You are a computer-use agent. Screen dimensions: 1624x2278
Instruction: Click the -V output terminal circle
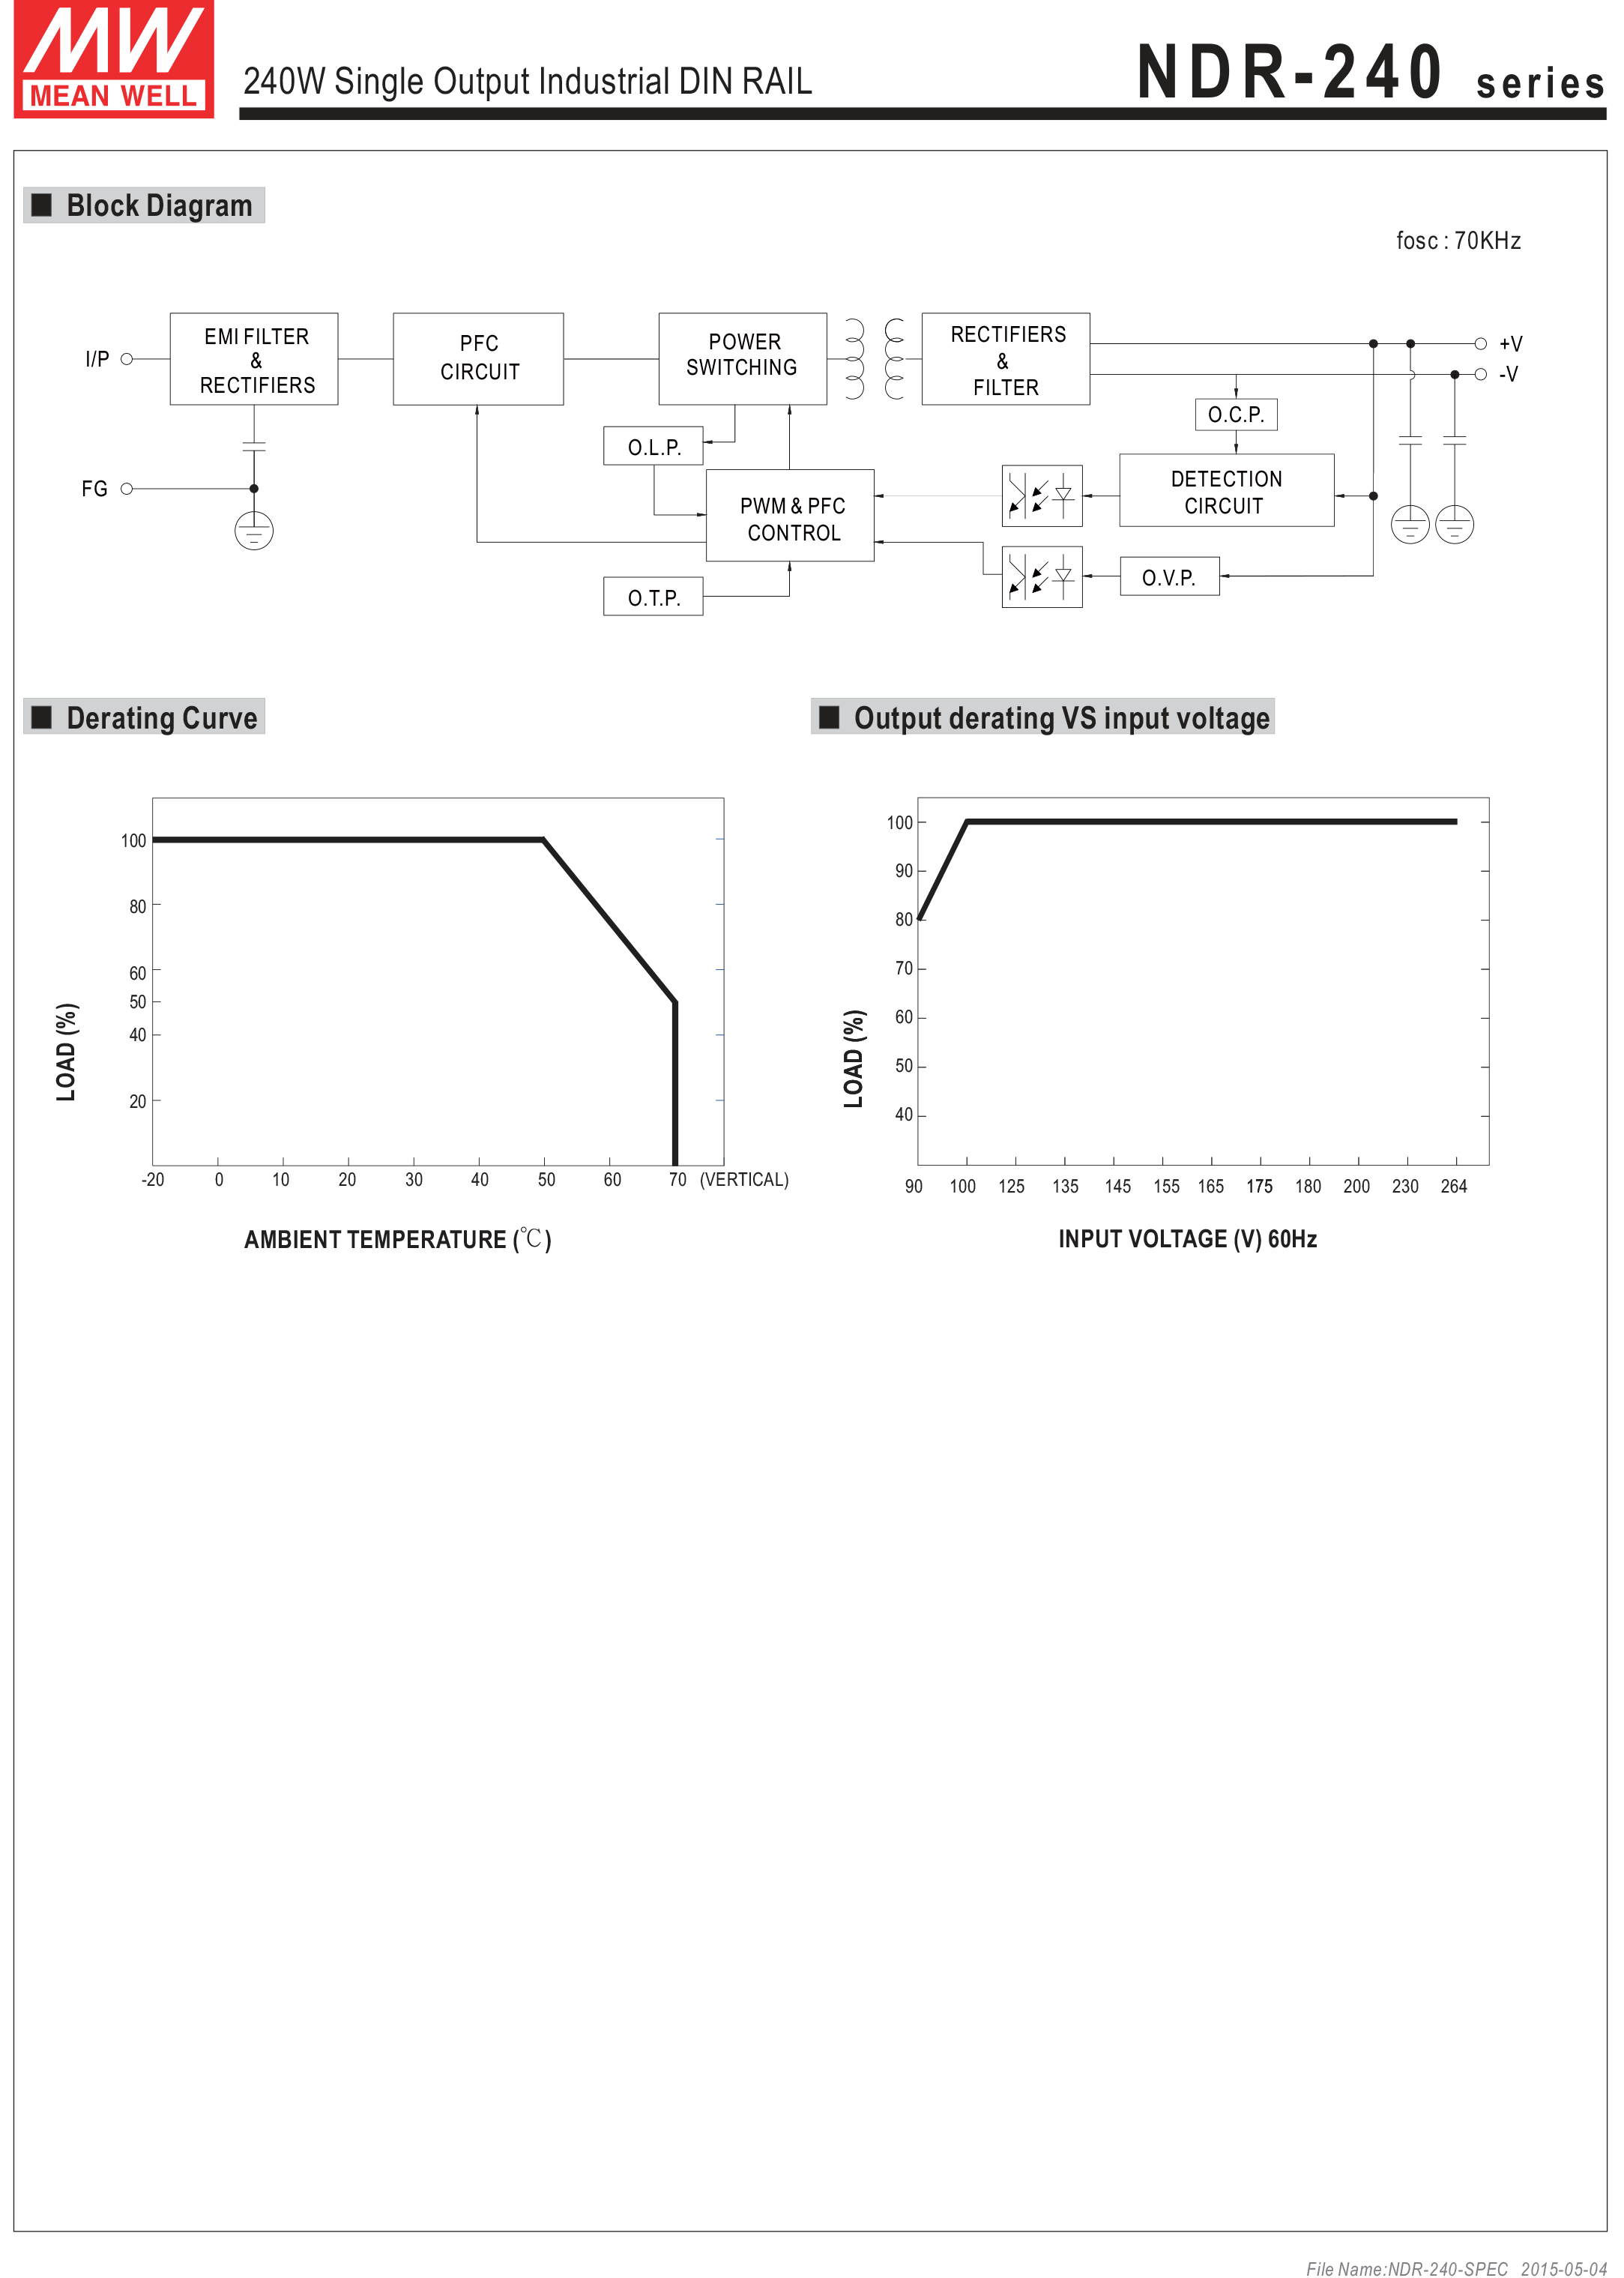pos(1481,374)
